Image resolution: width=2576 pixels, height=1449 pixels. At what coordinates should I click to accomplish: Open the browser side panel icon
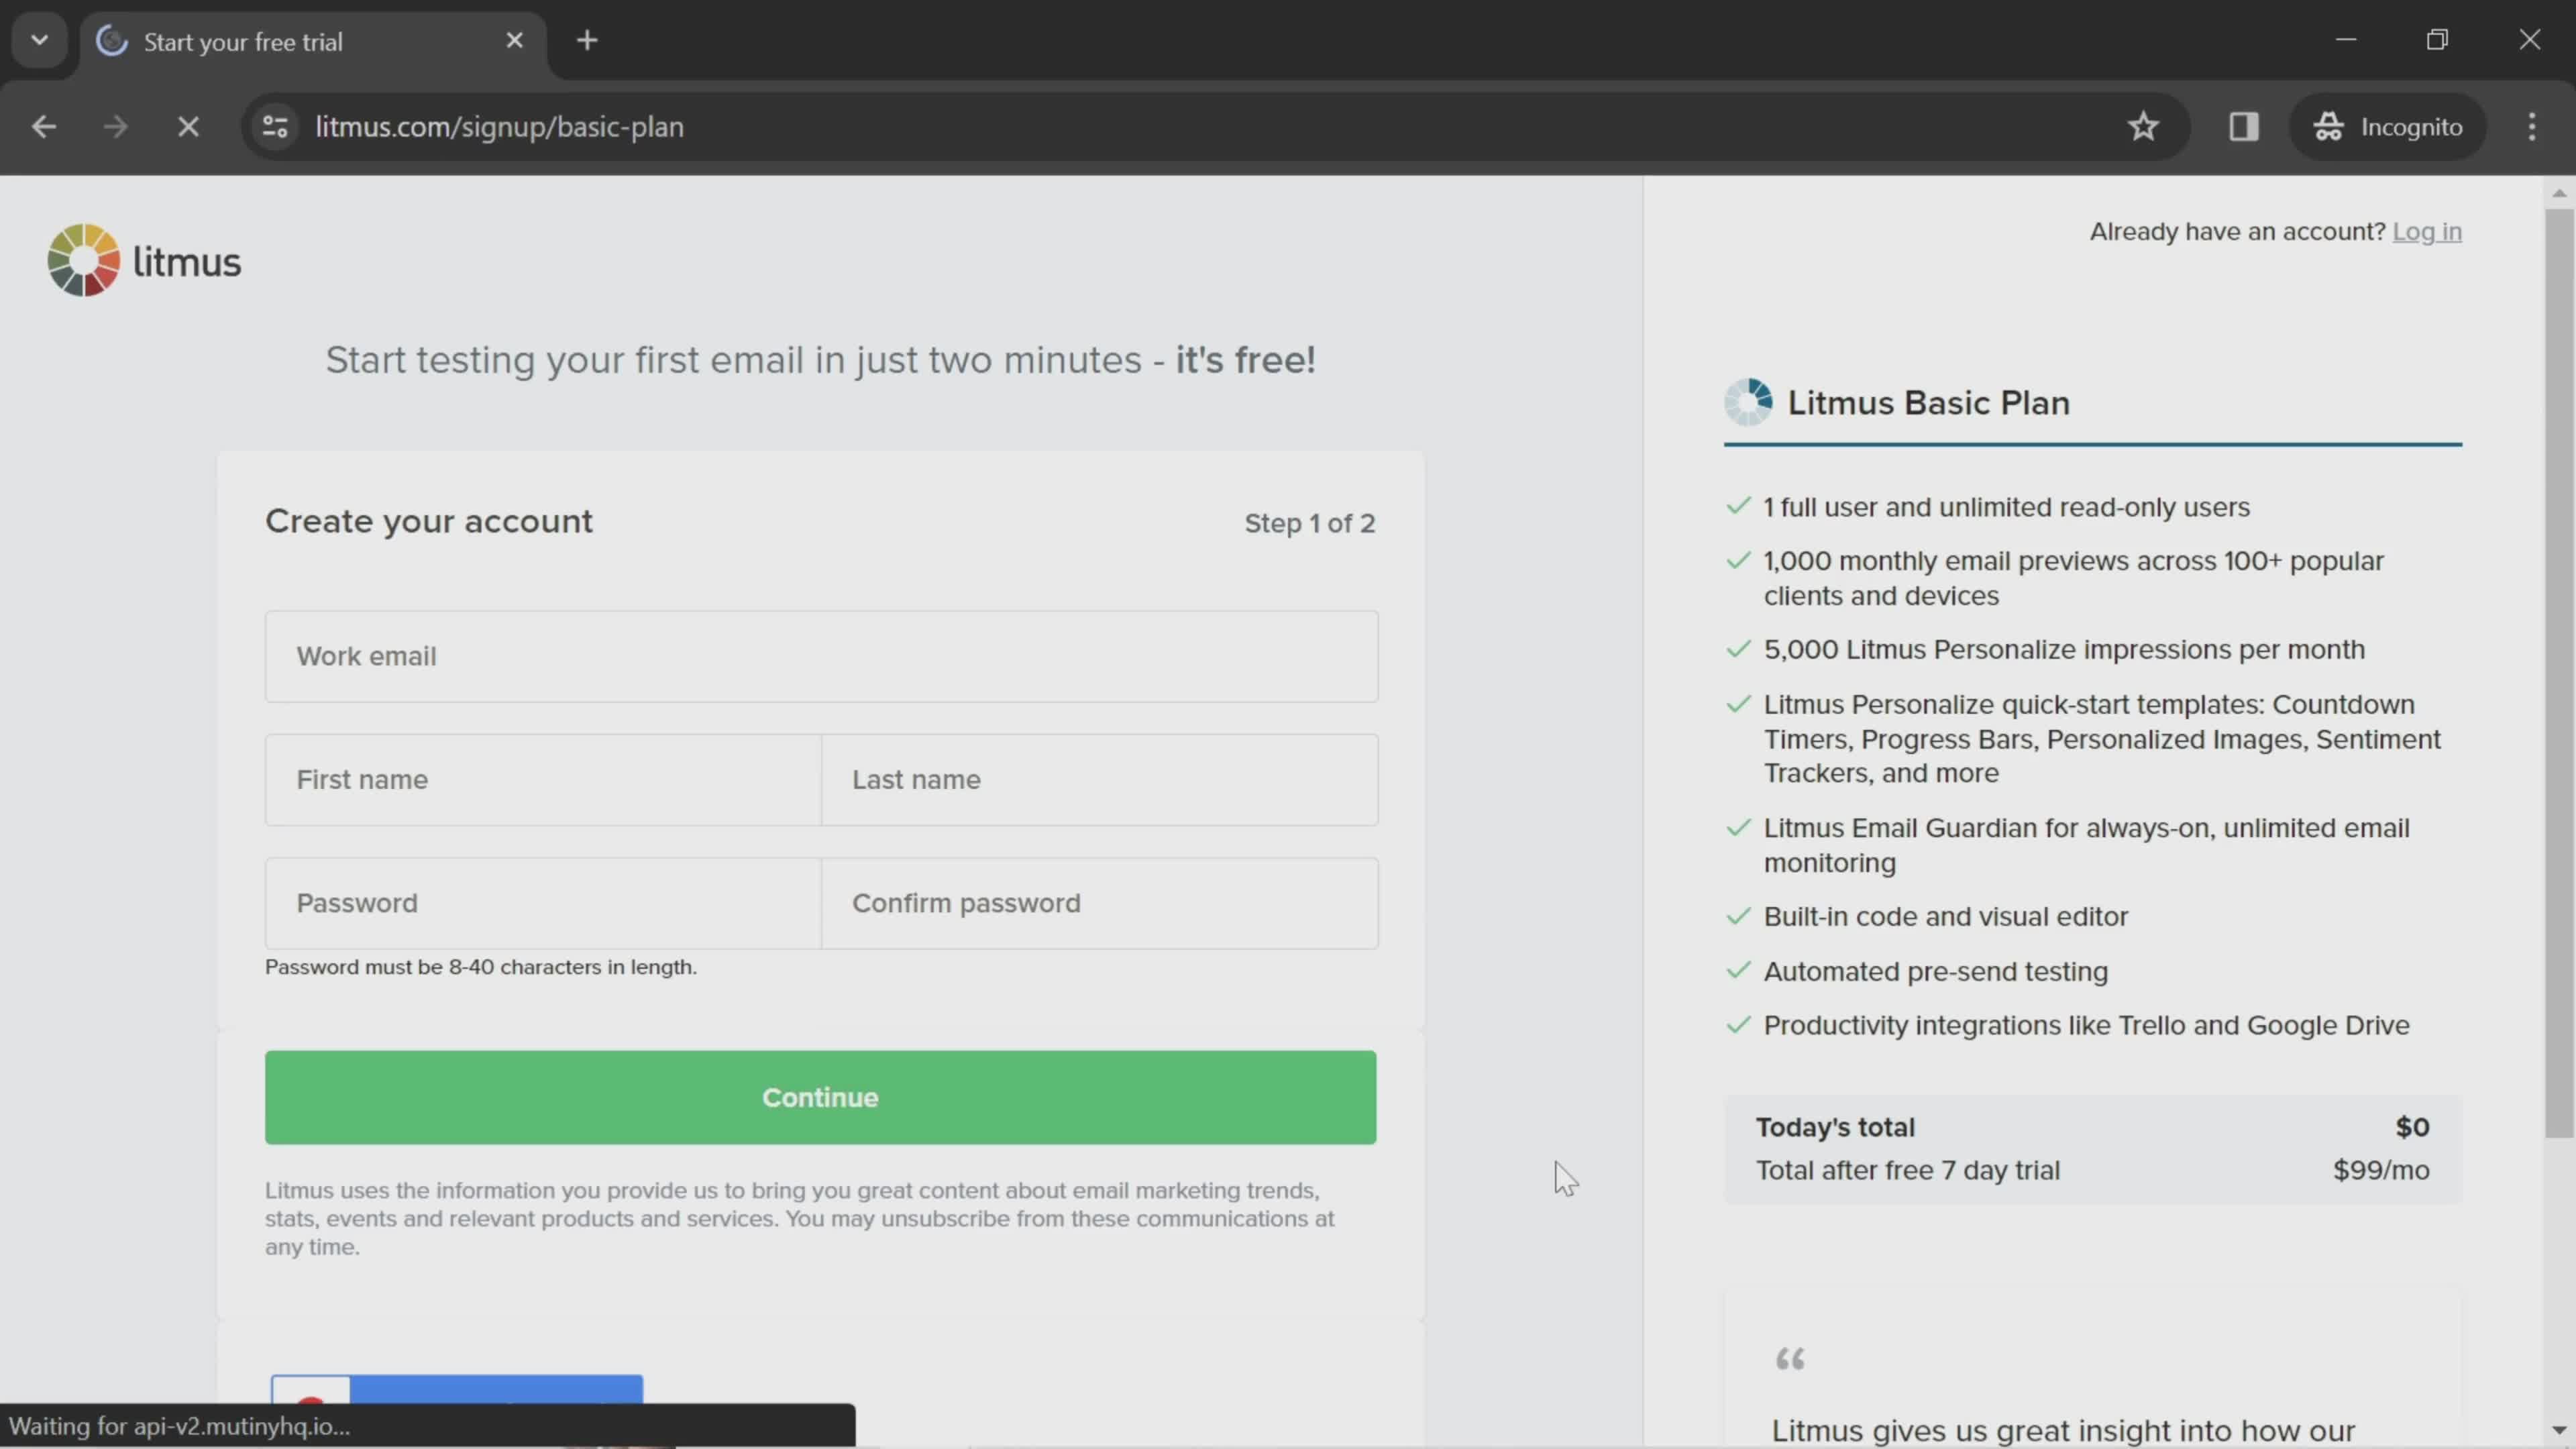click(2244, 126)
